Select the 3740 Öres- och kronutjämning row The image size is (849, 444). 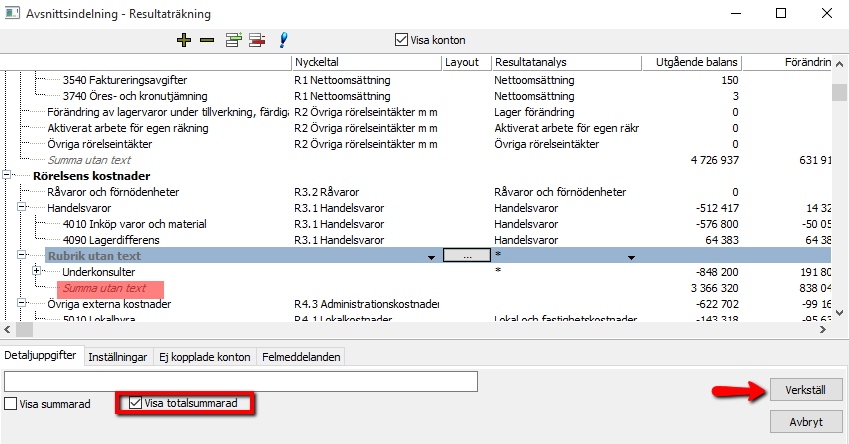click(x=135, y=96)
